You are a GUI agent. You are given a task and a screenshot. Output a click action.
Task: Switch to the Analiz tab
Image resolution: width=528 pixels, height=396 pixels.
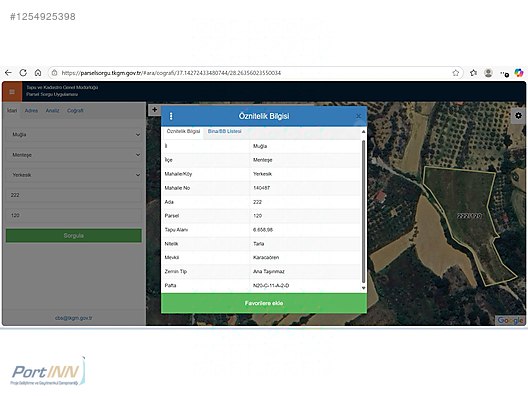point(53,110)
